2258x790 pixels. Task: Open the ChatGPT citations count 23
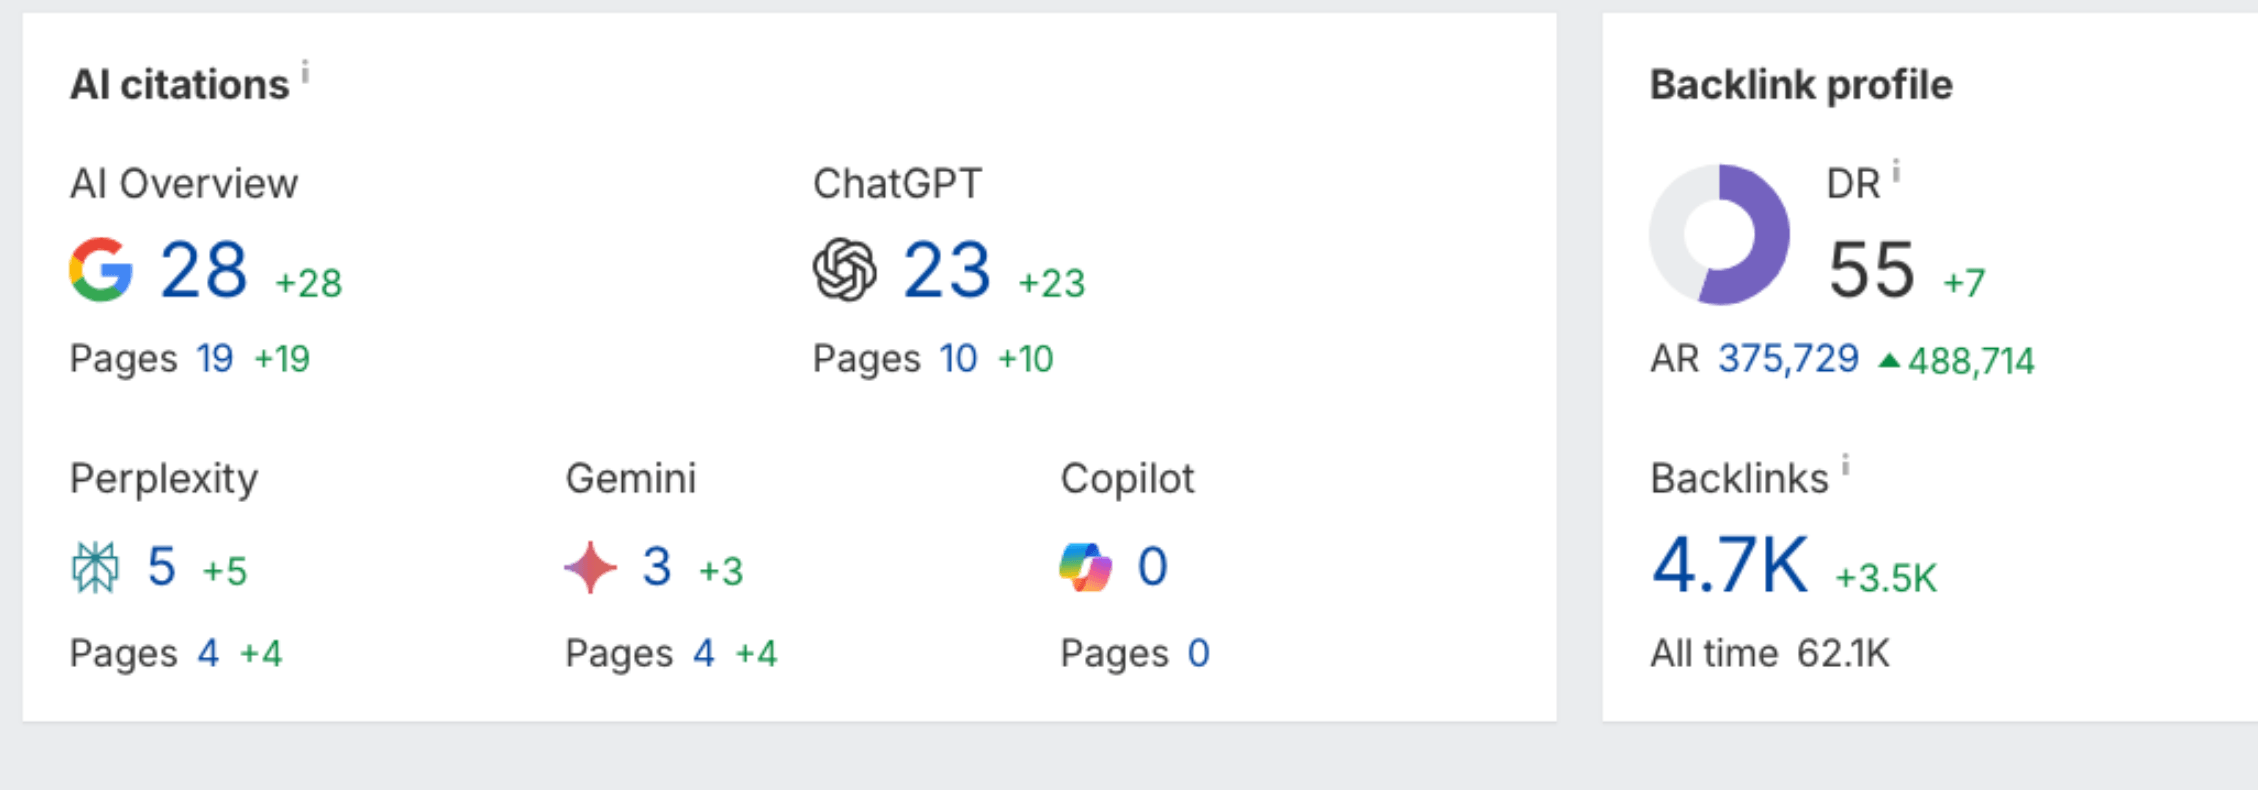pyautogui.click(x=946, y=270)
